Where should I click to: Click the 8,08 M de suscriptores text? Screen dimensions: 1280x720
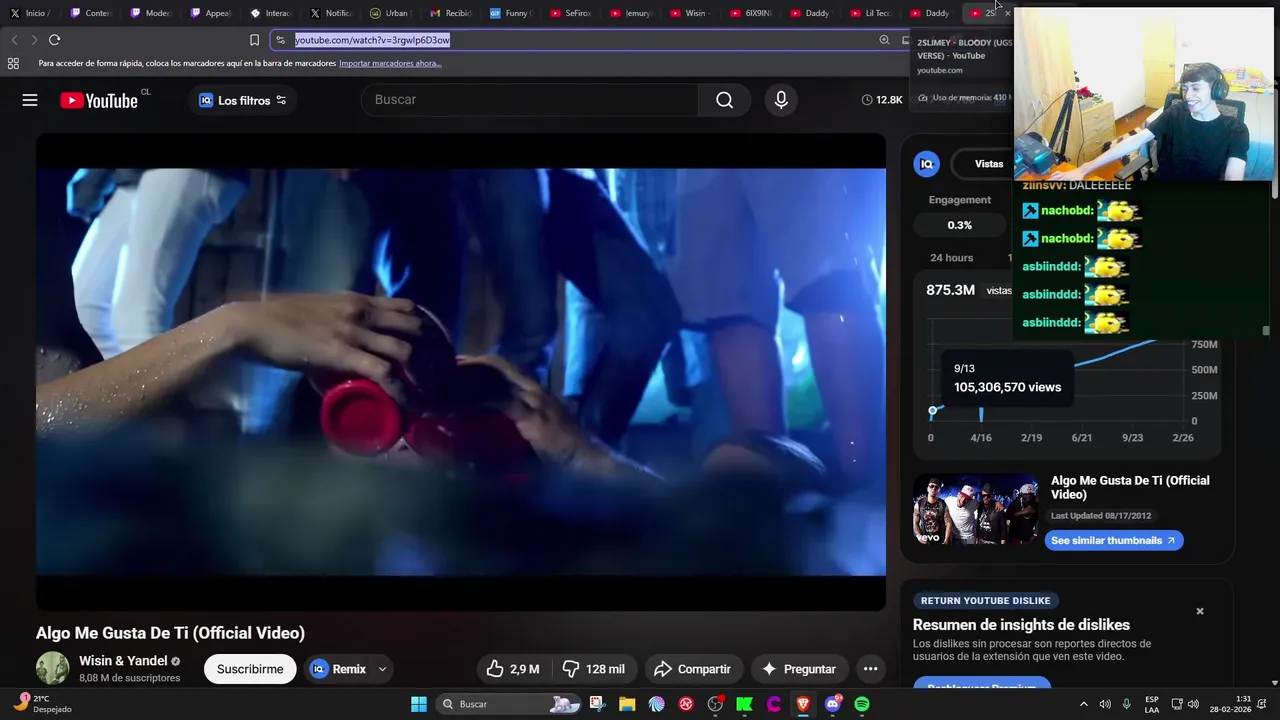(130, 678)
